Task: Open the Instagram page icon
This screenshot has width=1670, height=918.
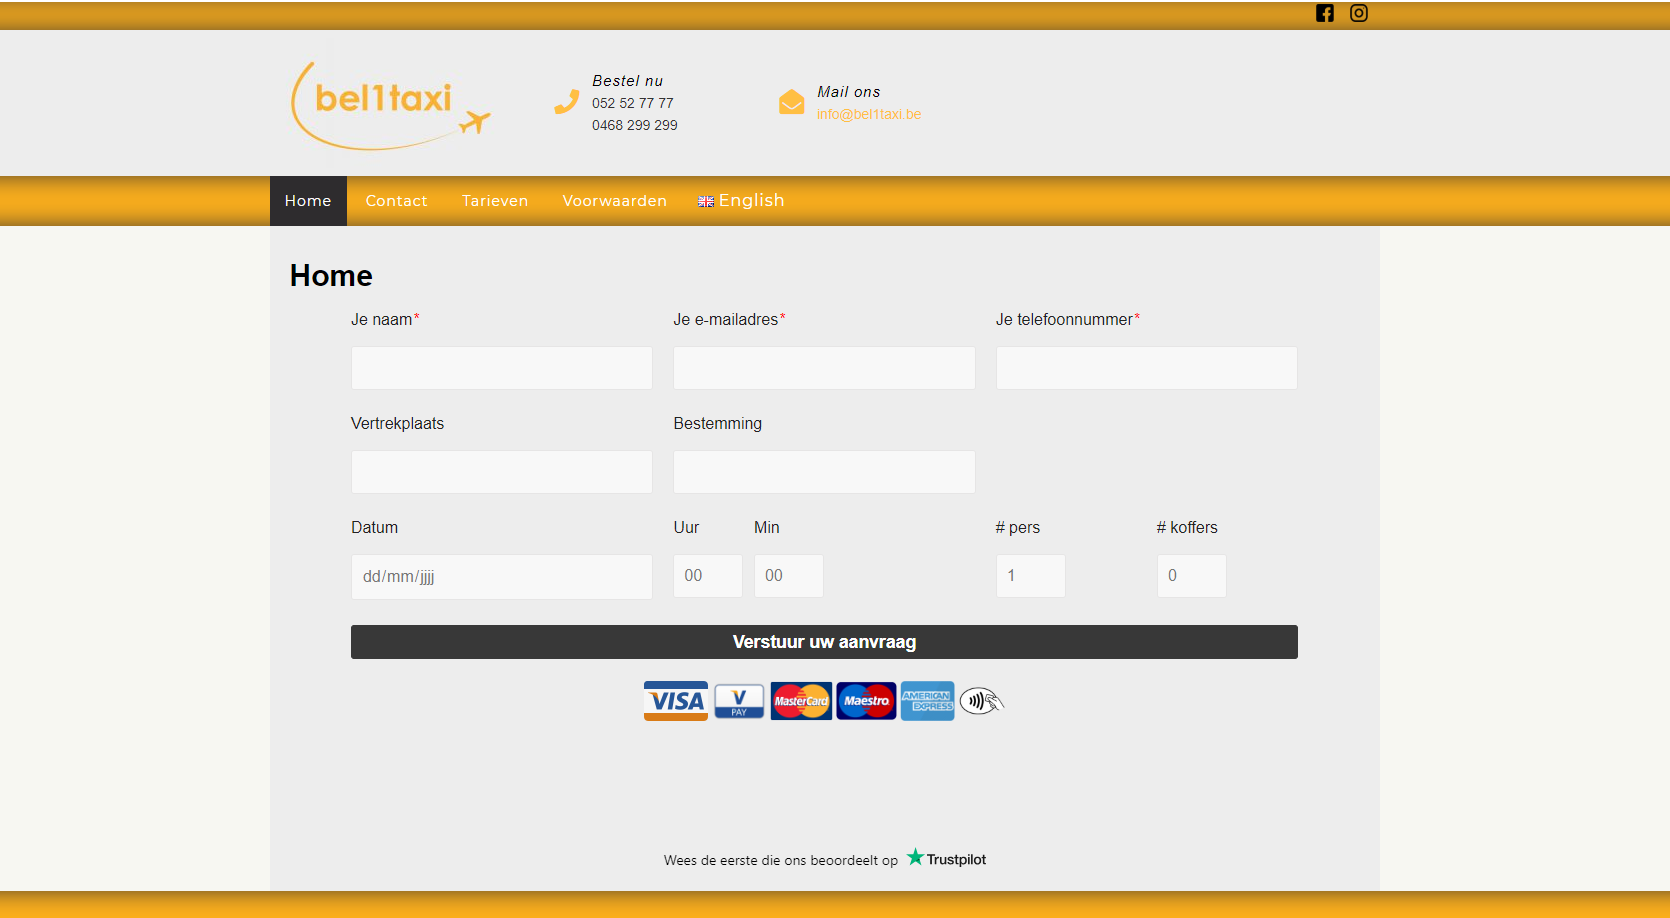Action: (x=1359, y=13)
